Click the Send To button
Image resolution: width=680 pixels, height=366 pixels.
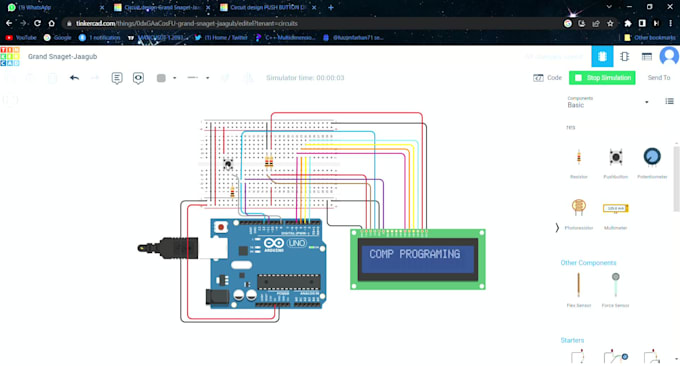pos(659,78)
